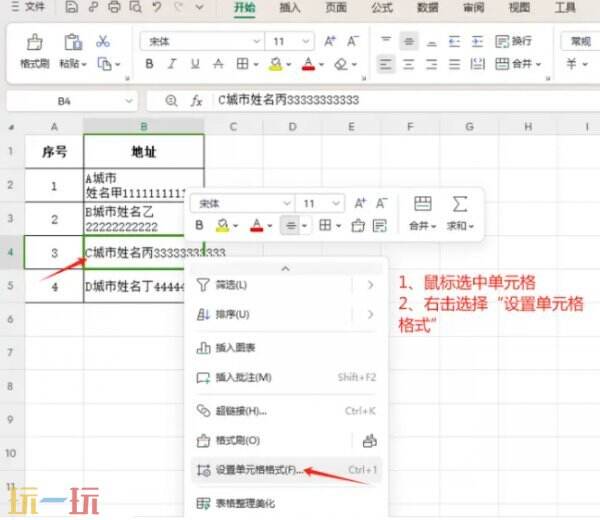600x520 pixels.
Task: Switch to the 页面 ribbon tab
Action: coord(336,7)
